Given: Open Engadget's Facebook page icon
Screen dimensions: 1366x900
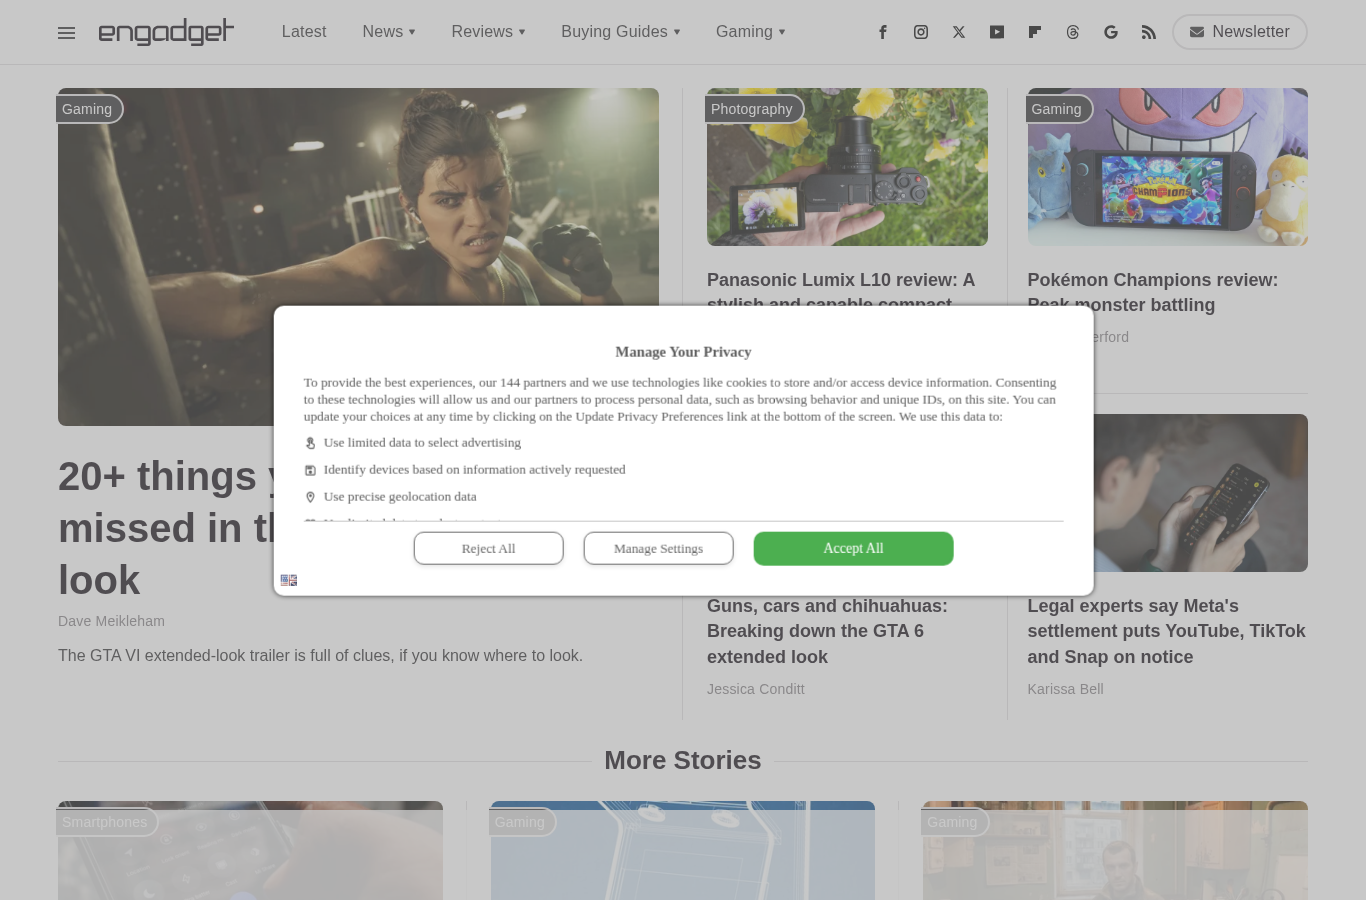Looking at the screenshot, I should click(883, 32).
